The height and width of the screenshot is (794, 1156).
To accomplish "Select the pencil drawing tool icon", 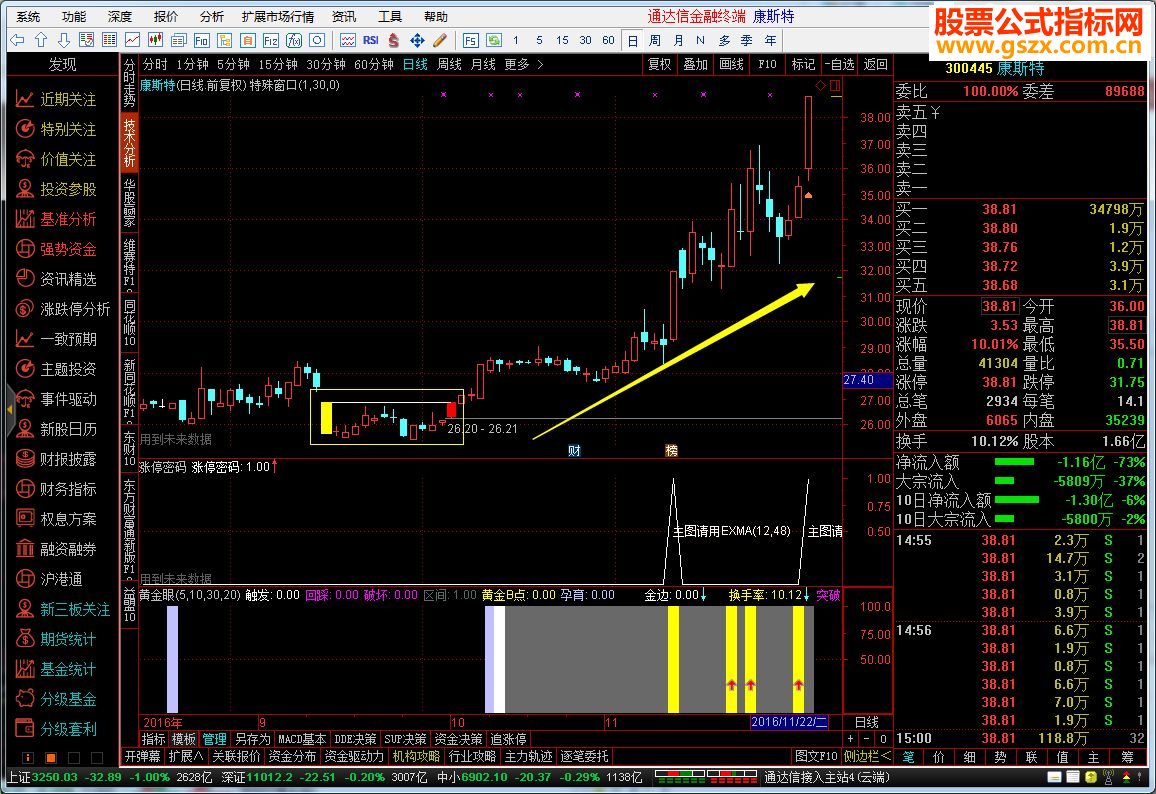I will pyautogui.click(x=440, y=40).
